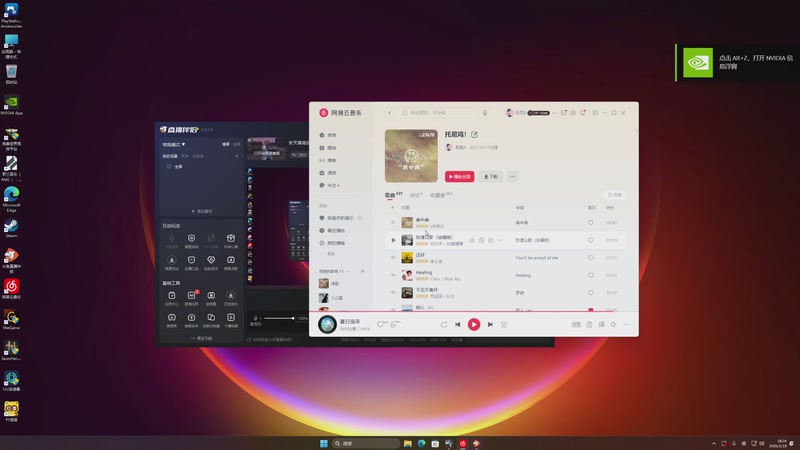This screenshot has width=800, height=450.
Task: Like the song 典中典 with its heart
Action: (591, 223)
